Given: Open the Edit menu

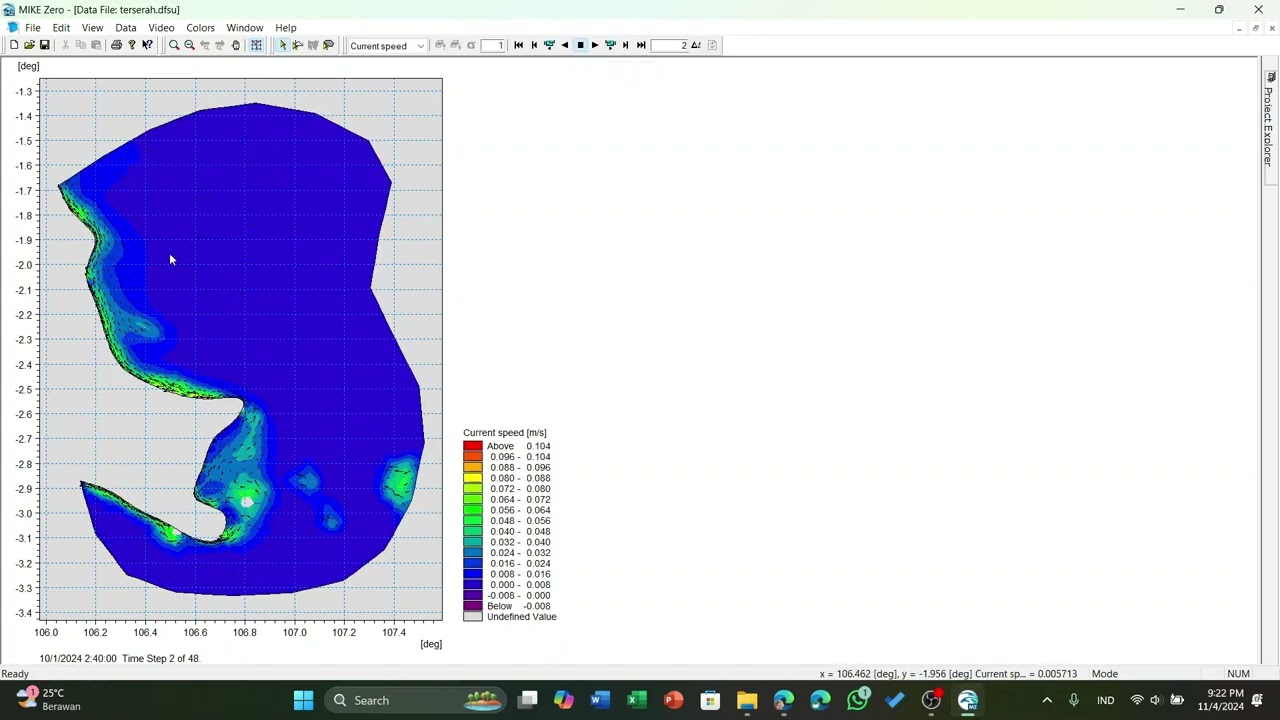Looking at the screenshot, I should pyautogui.click(x=61, y=28).
